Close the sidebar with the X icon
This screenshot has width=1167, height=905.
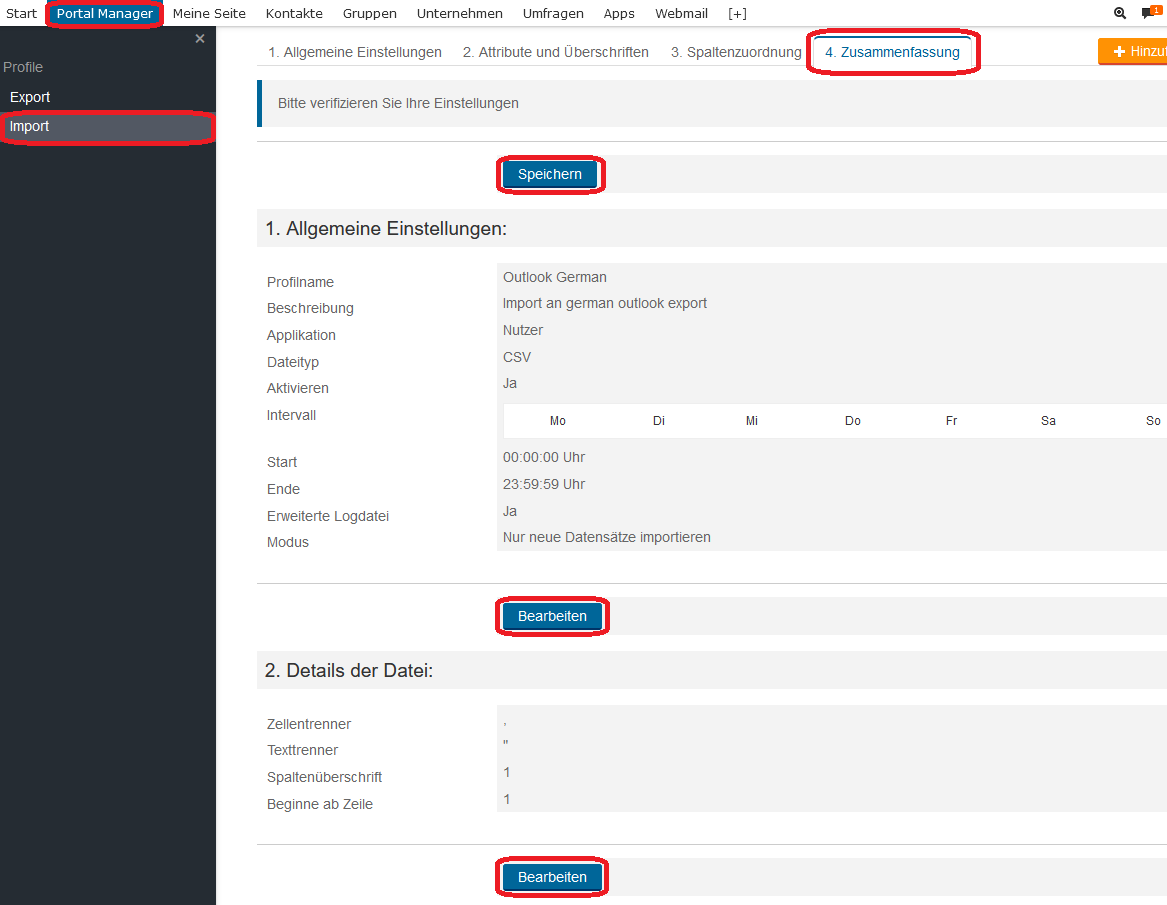(x=200, y=39)
